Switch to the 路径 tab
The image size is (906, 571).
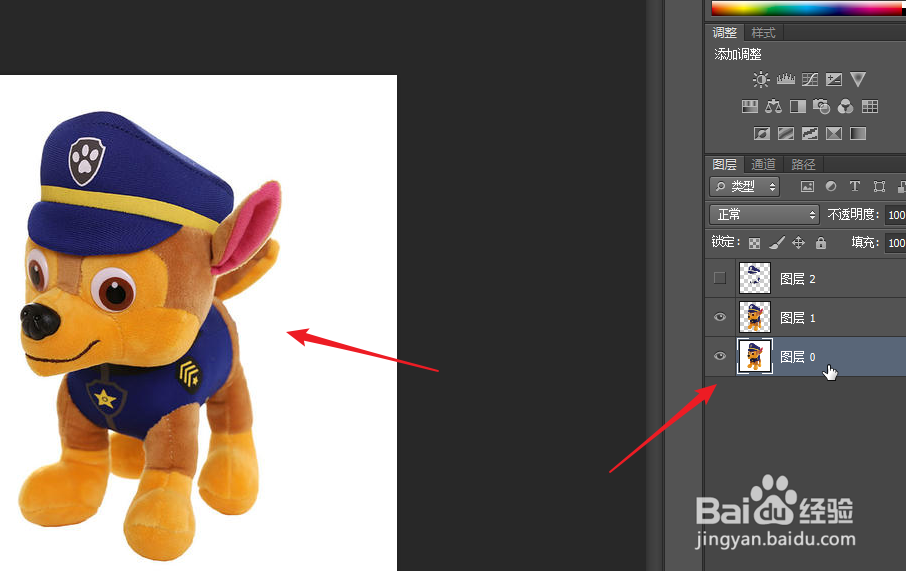[x=803, y=164]
